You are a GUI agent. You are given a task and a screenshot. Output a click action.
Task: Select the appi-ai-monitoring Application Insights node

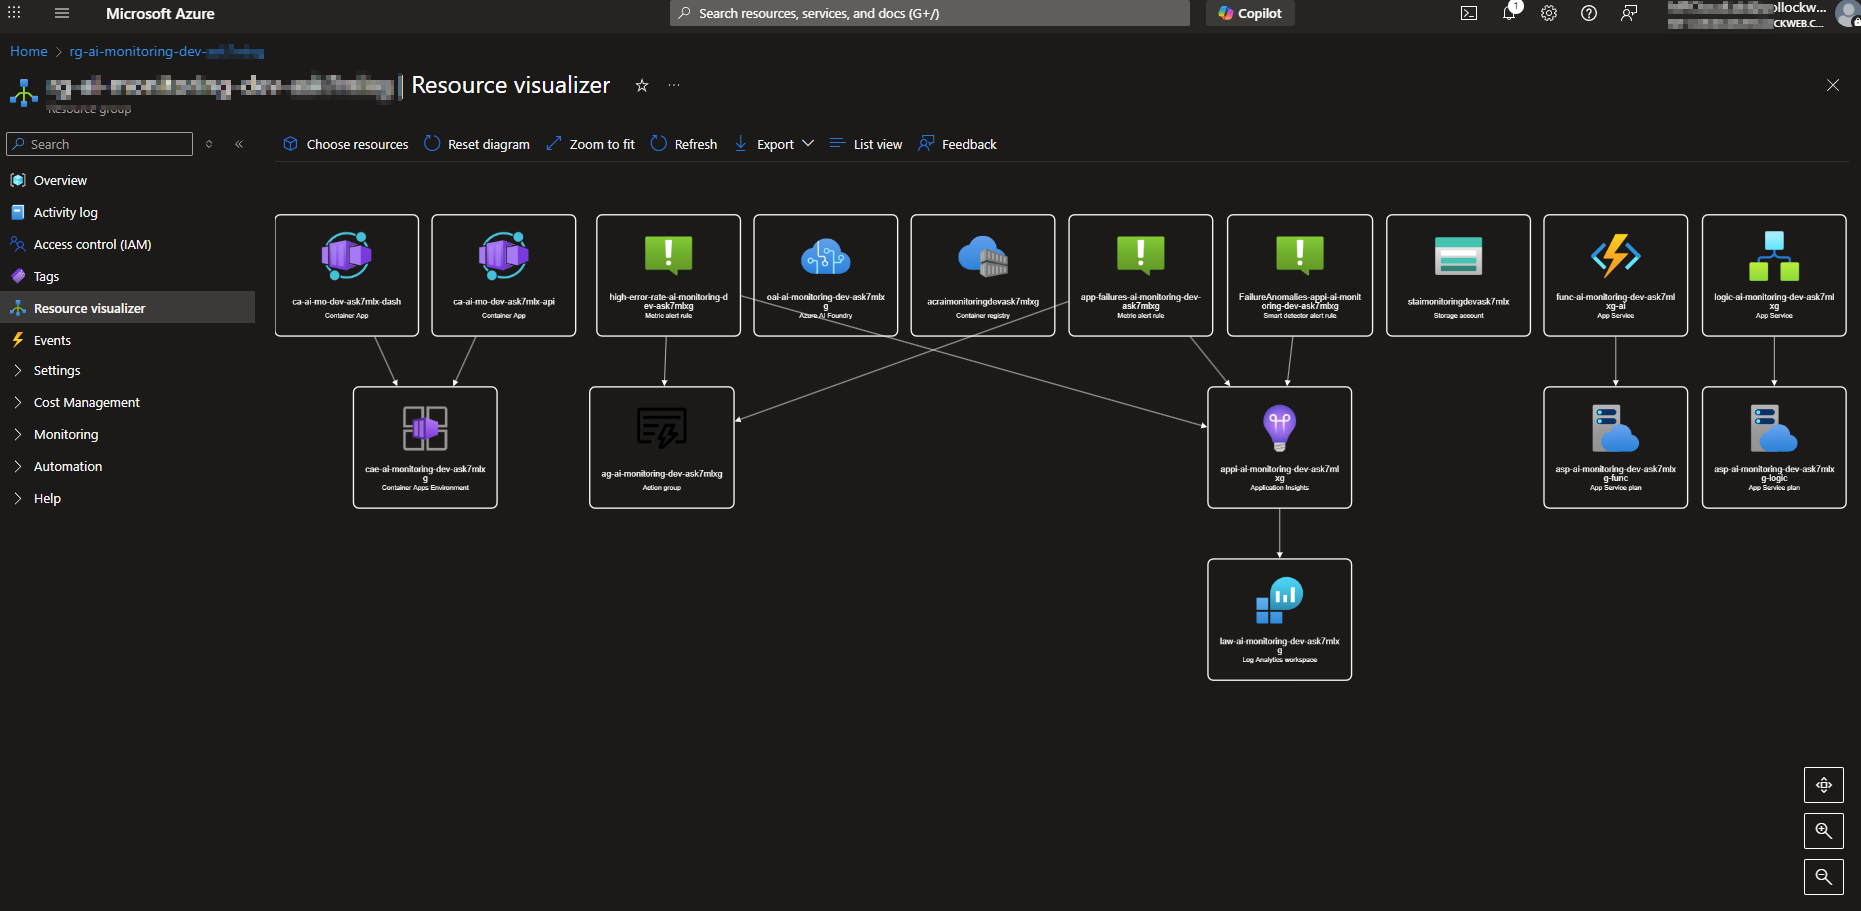[1280, 447]
